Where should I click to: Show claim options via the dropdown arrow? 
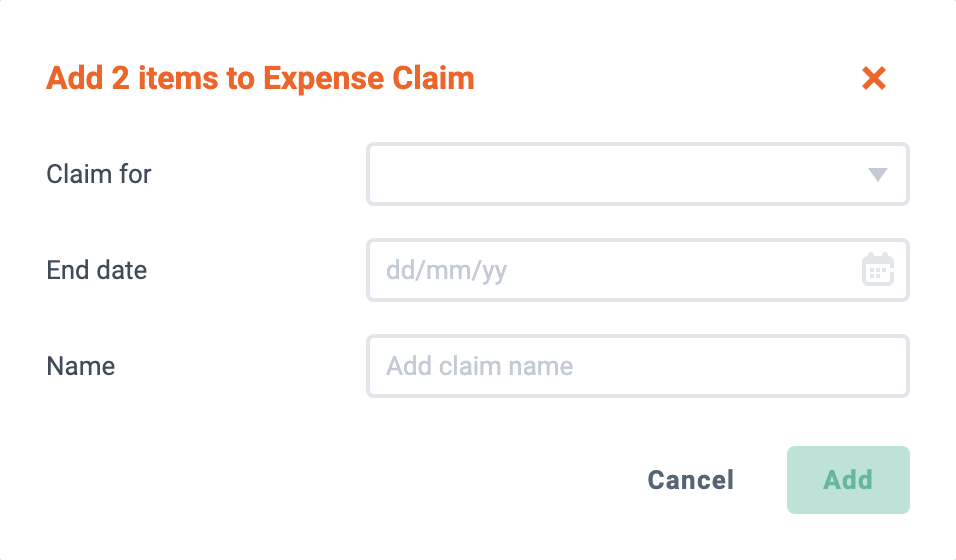pos(877,174)
